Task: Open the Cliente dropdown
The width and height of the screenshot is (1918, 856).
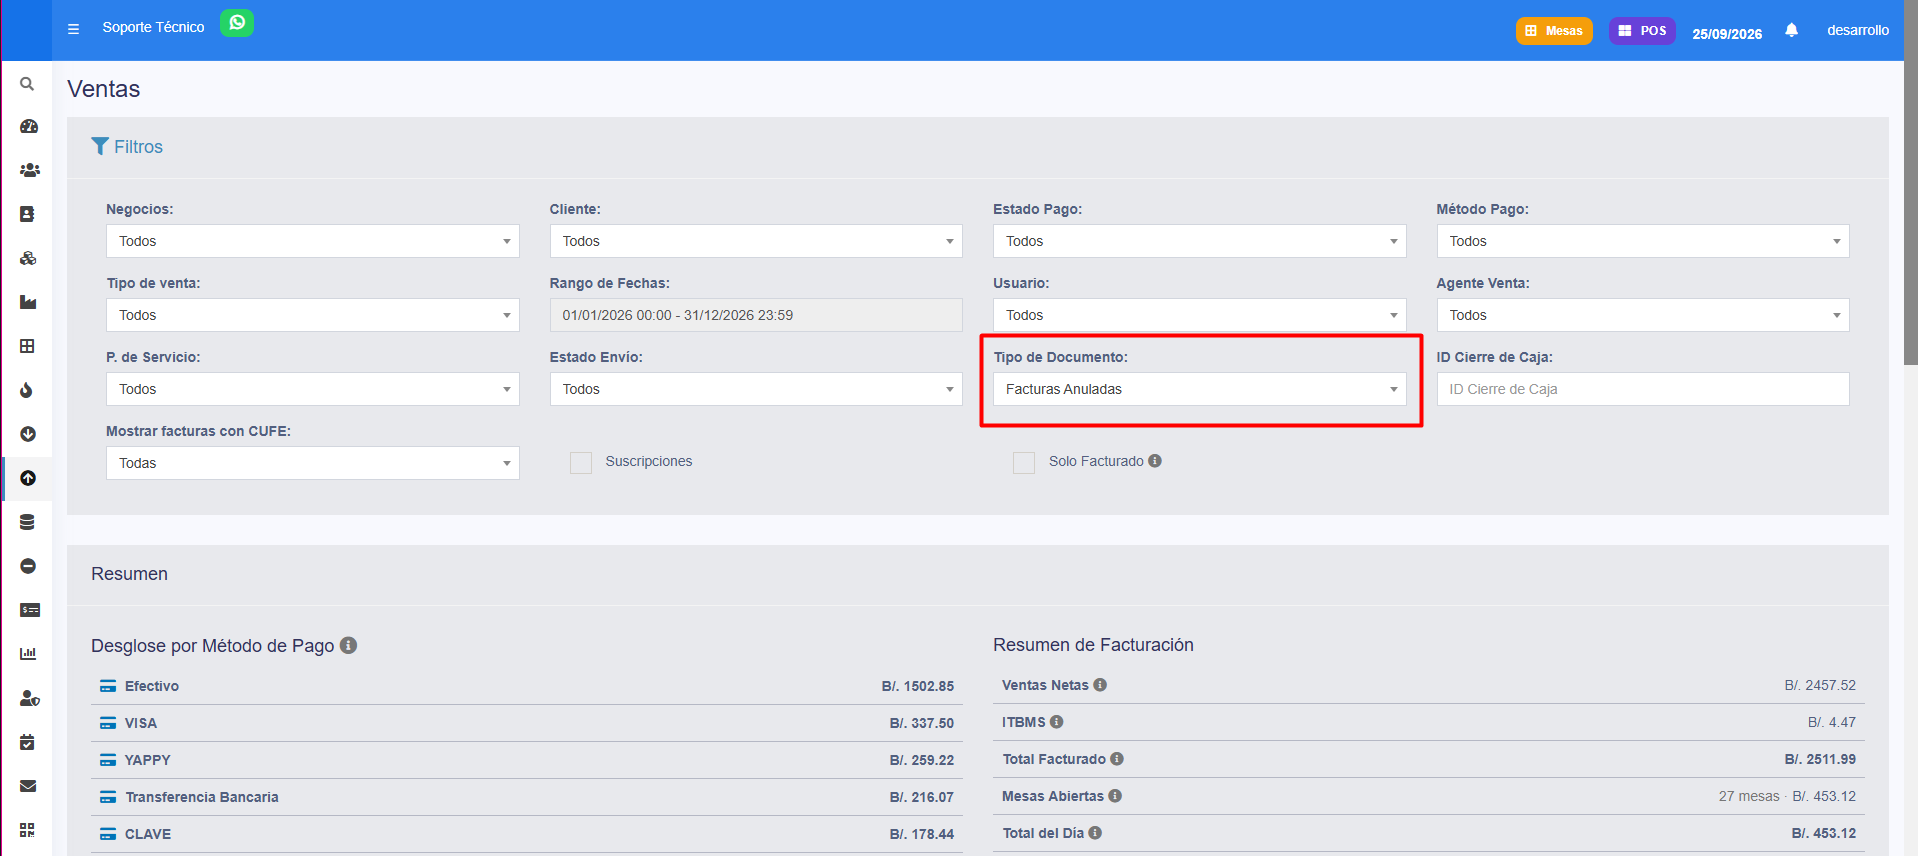Action: 756,241
